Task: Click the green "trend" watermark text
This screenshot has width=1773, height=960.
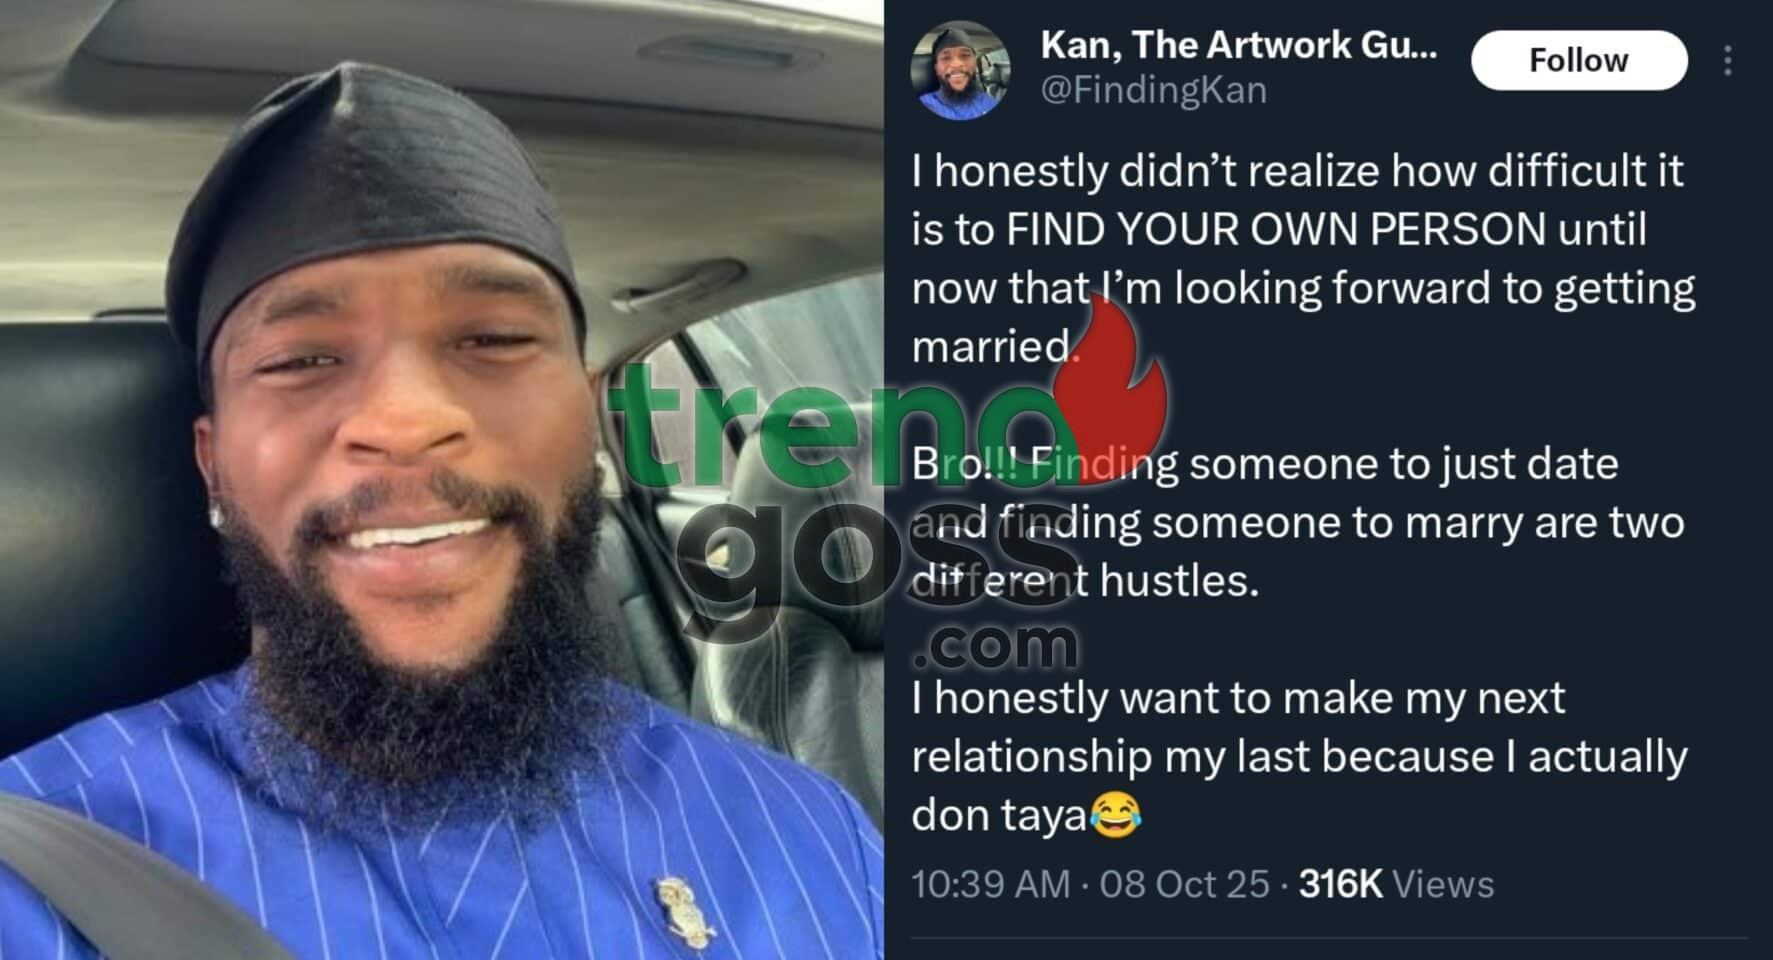Action: pyautogui.click(x=830, y=430)
